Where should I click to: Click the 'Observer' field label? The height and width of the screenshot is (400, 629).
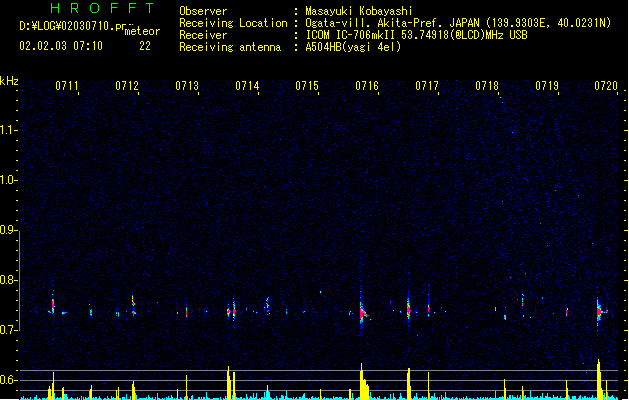click(x=203, y=11)
